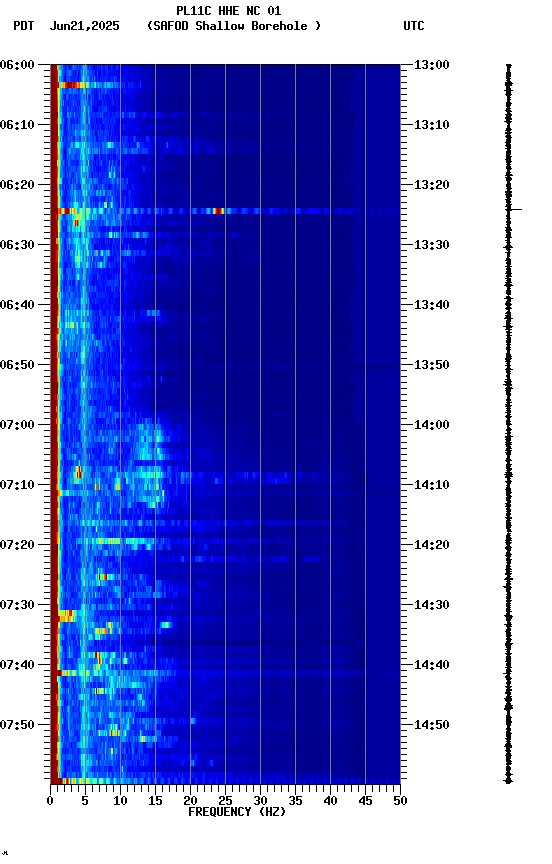The width and height of the screenshot is (552, 864).
Task: Click the '0' frequency axis label
Action: pyautogui.click(x=50, y=801)
